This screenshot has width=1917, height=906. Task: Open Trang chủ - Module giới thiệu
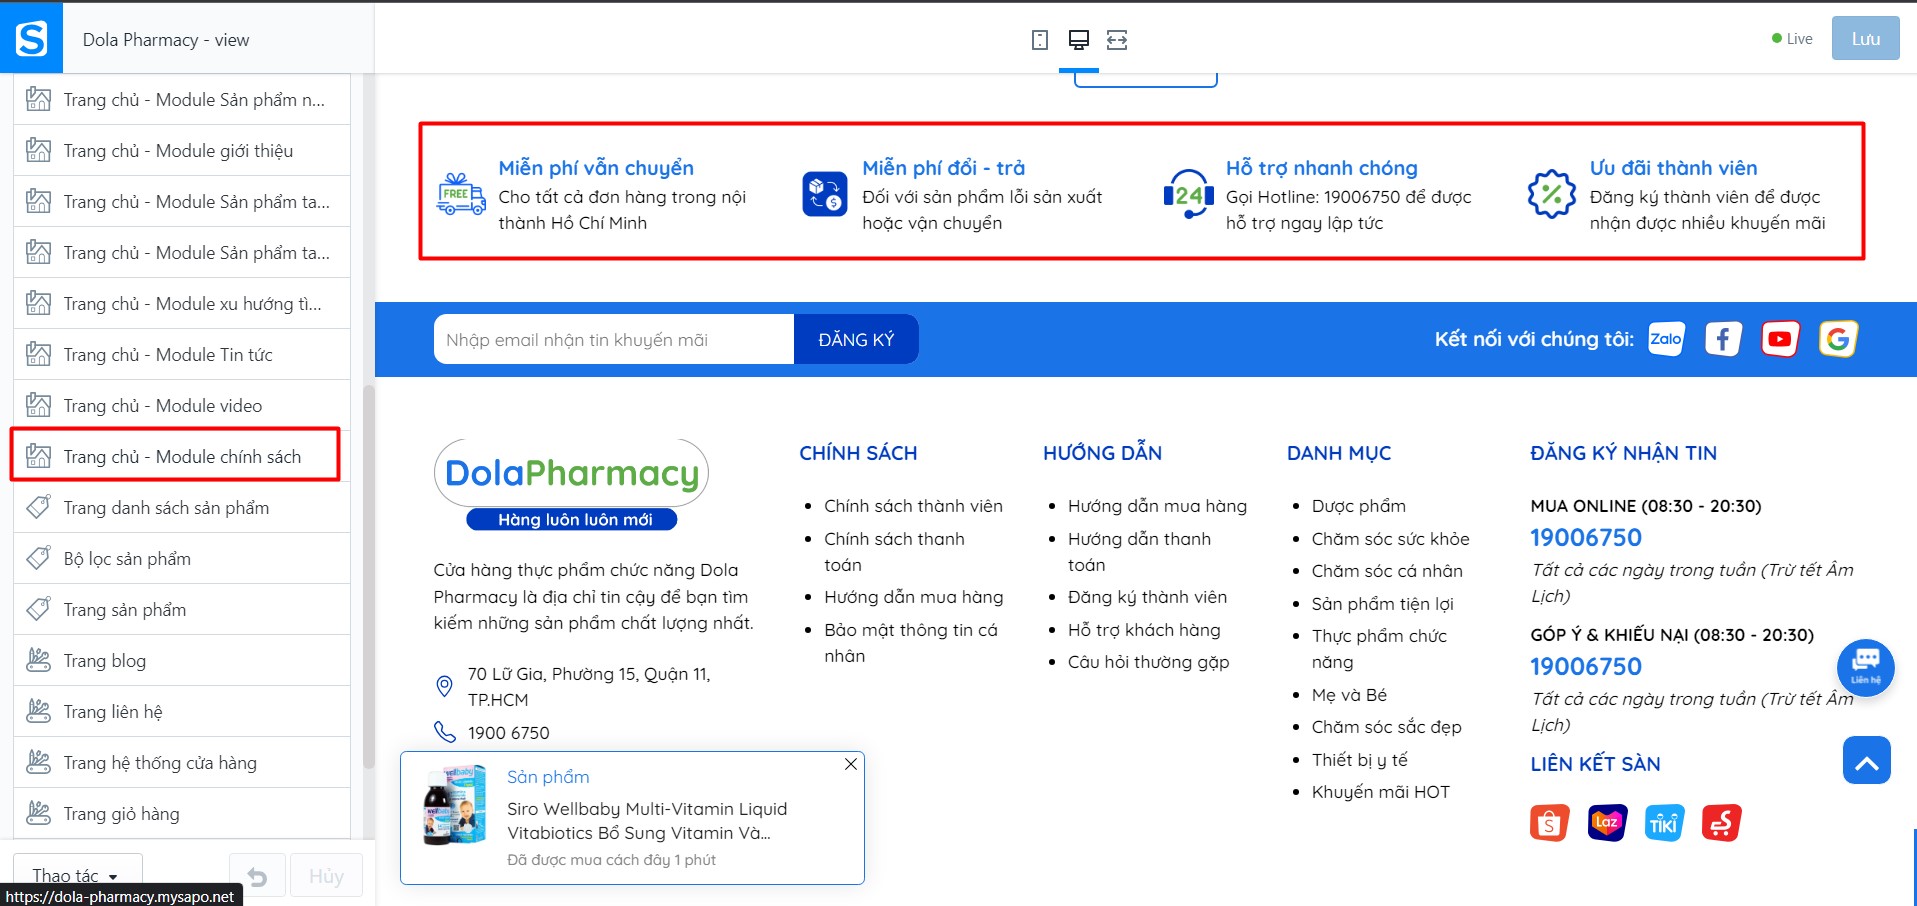182,150
